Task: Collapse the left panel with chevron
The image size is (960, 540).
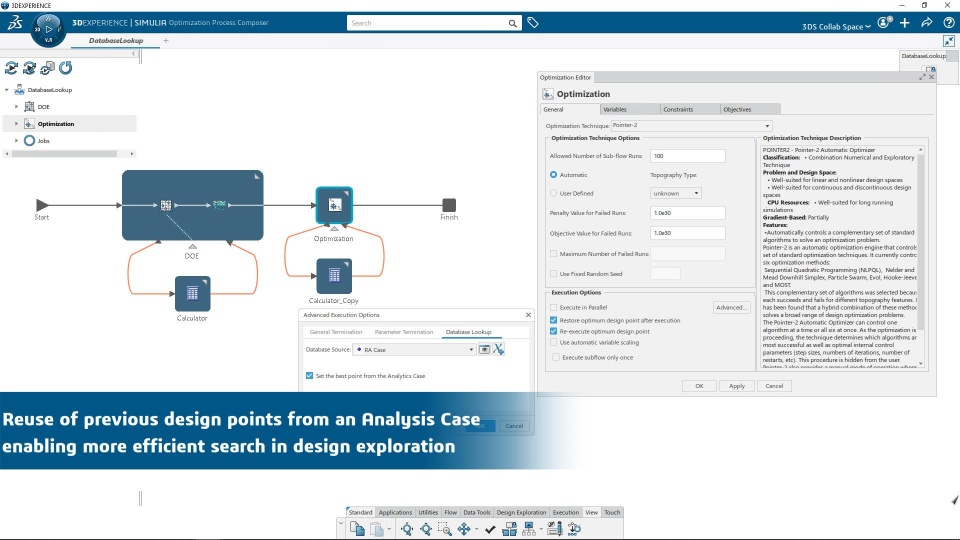Action: [133, 54]
